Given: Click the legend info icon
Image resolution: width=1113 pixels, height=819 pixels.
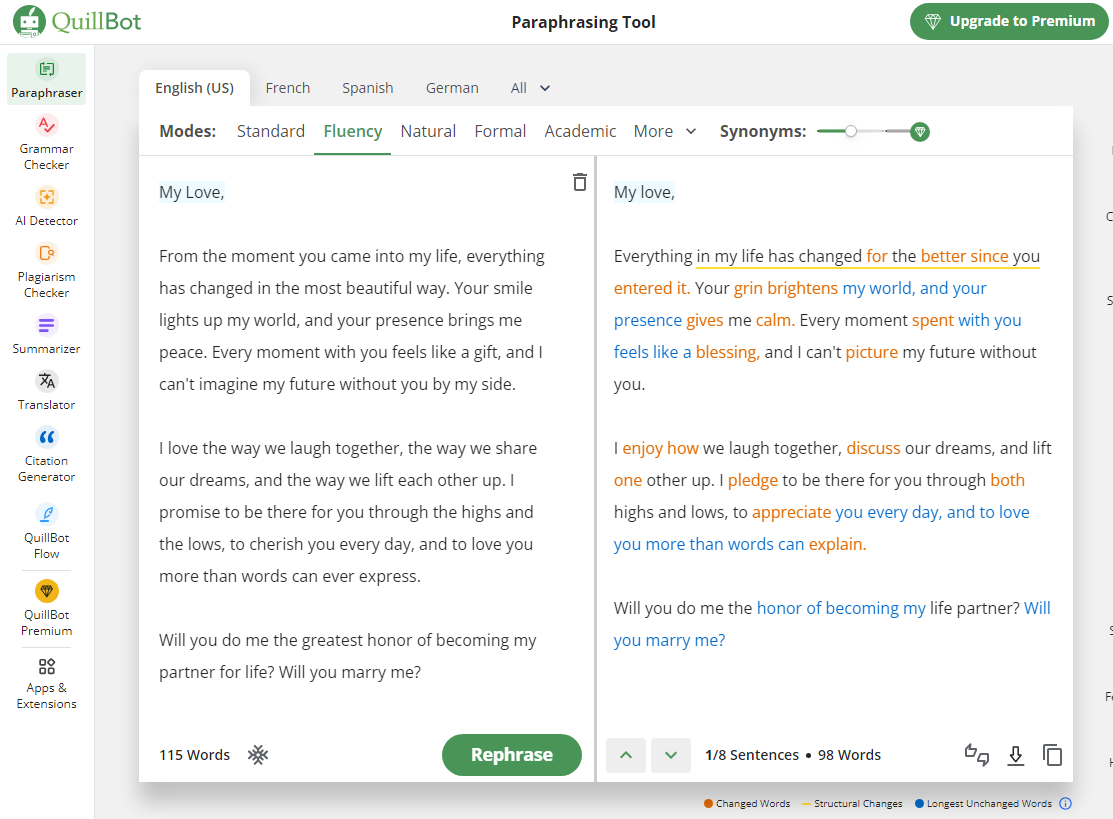Looking at the screenshot, I should 1065,803.
